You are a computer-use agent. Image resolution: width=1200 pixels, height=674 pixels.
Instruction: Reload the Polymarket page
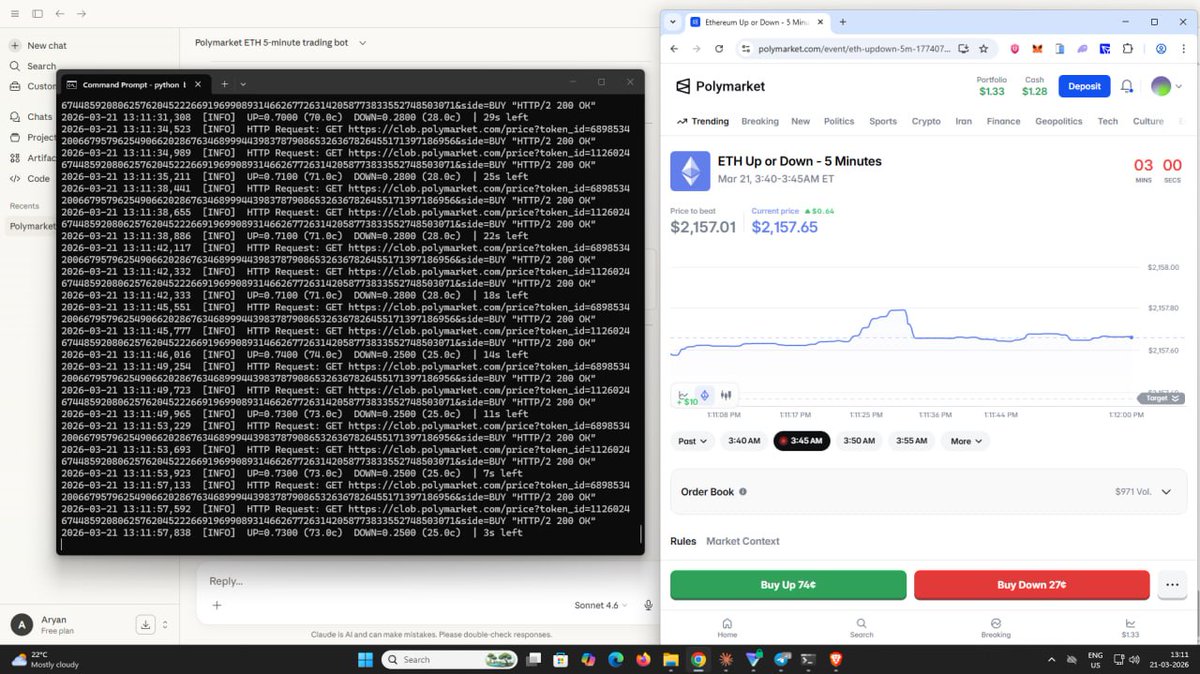718,48
